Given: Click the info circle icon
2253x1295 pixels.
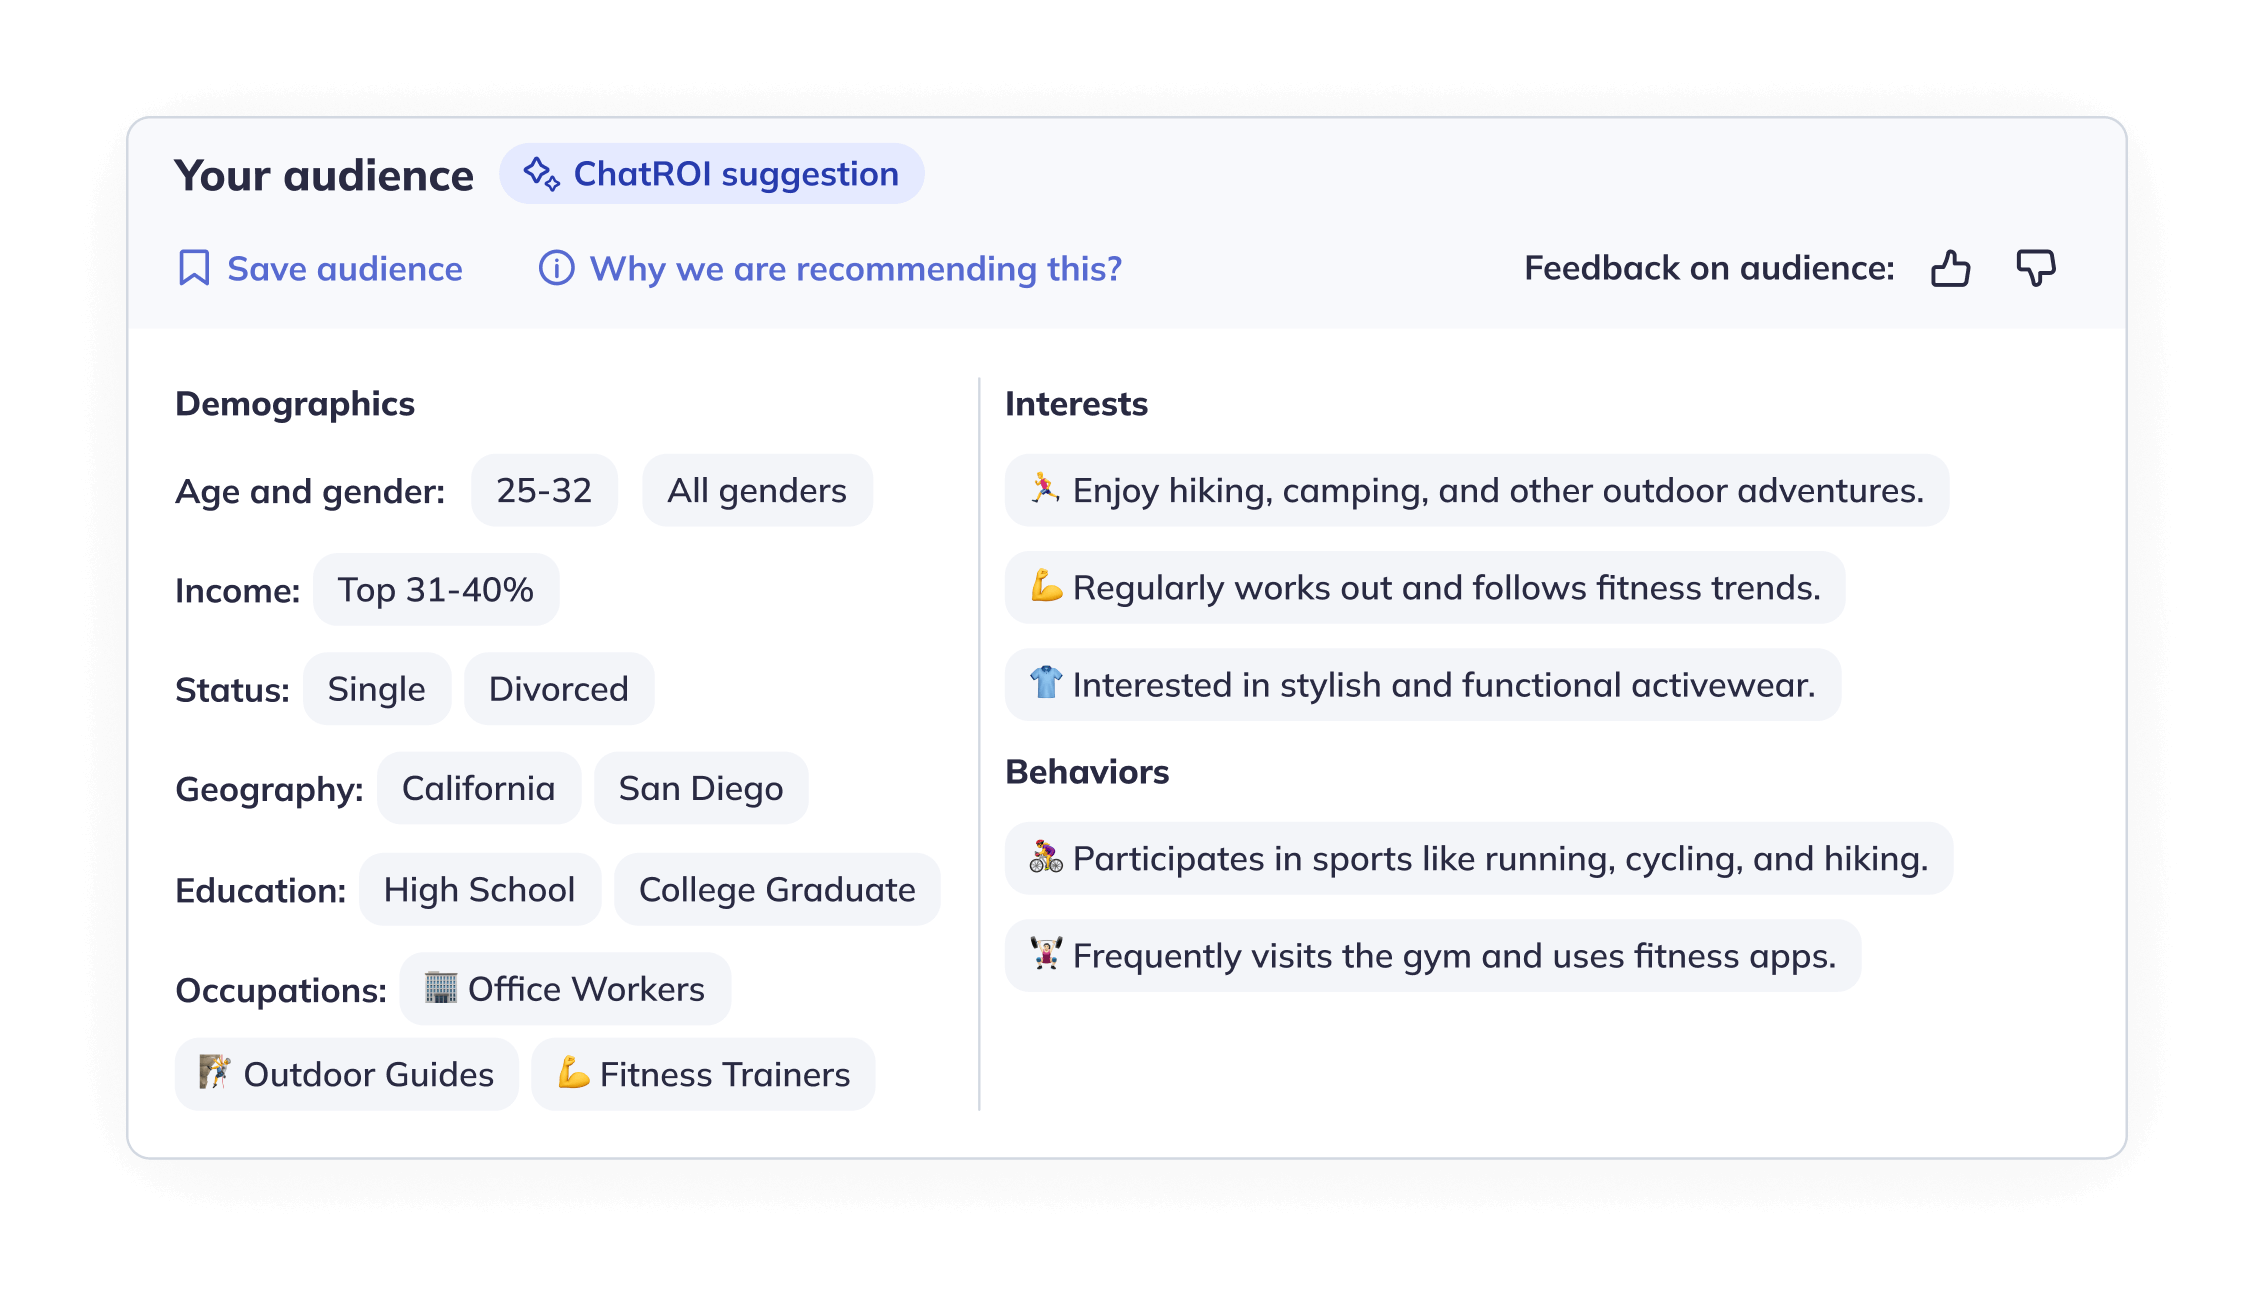Looking at the screenshot, I should pos(556,268).
